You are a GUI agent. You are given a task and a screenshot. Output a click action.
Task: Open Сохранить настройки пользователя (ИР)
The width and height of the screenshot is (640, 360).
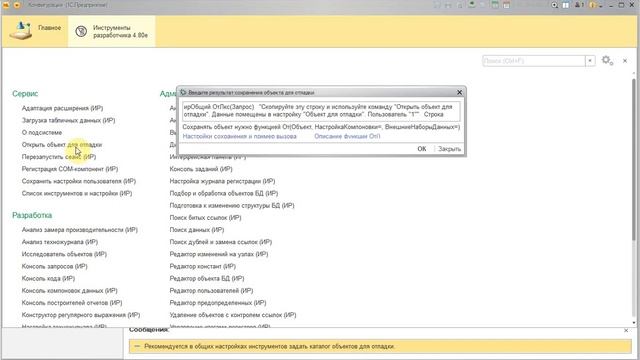click(x=79, y=181)
